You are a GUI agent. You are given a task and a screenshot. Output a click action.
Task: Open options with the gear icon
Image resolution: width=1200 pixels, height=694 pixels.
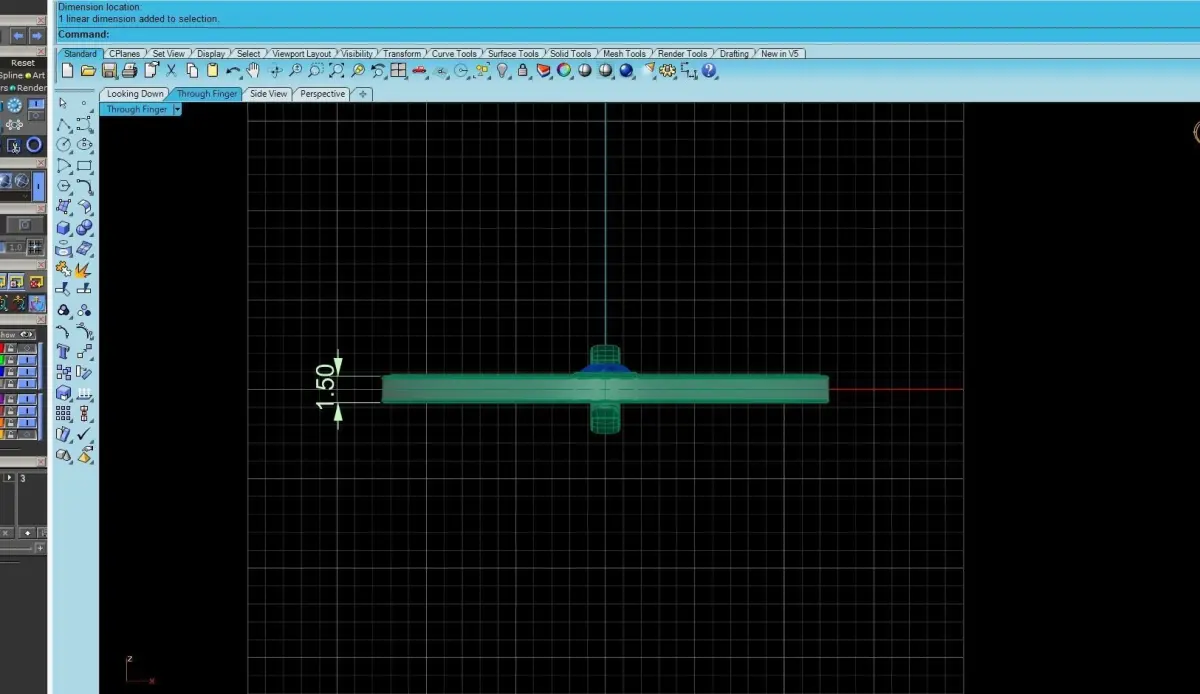(668, 71)
